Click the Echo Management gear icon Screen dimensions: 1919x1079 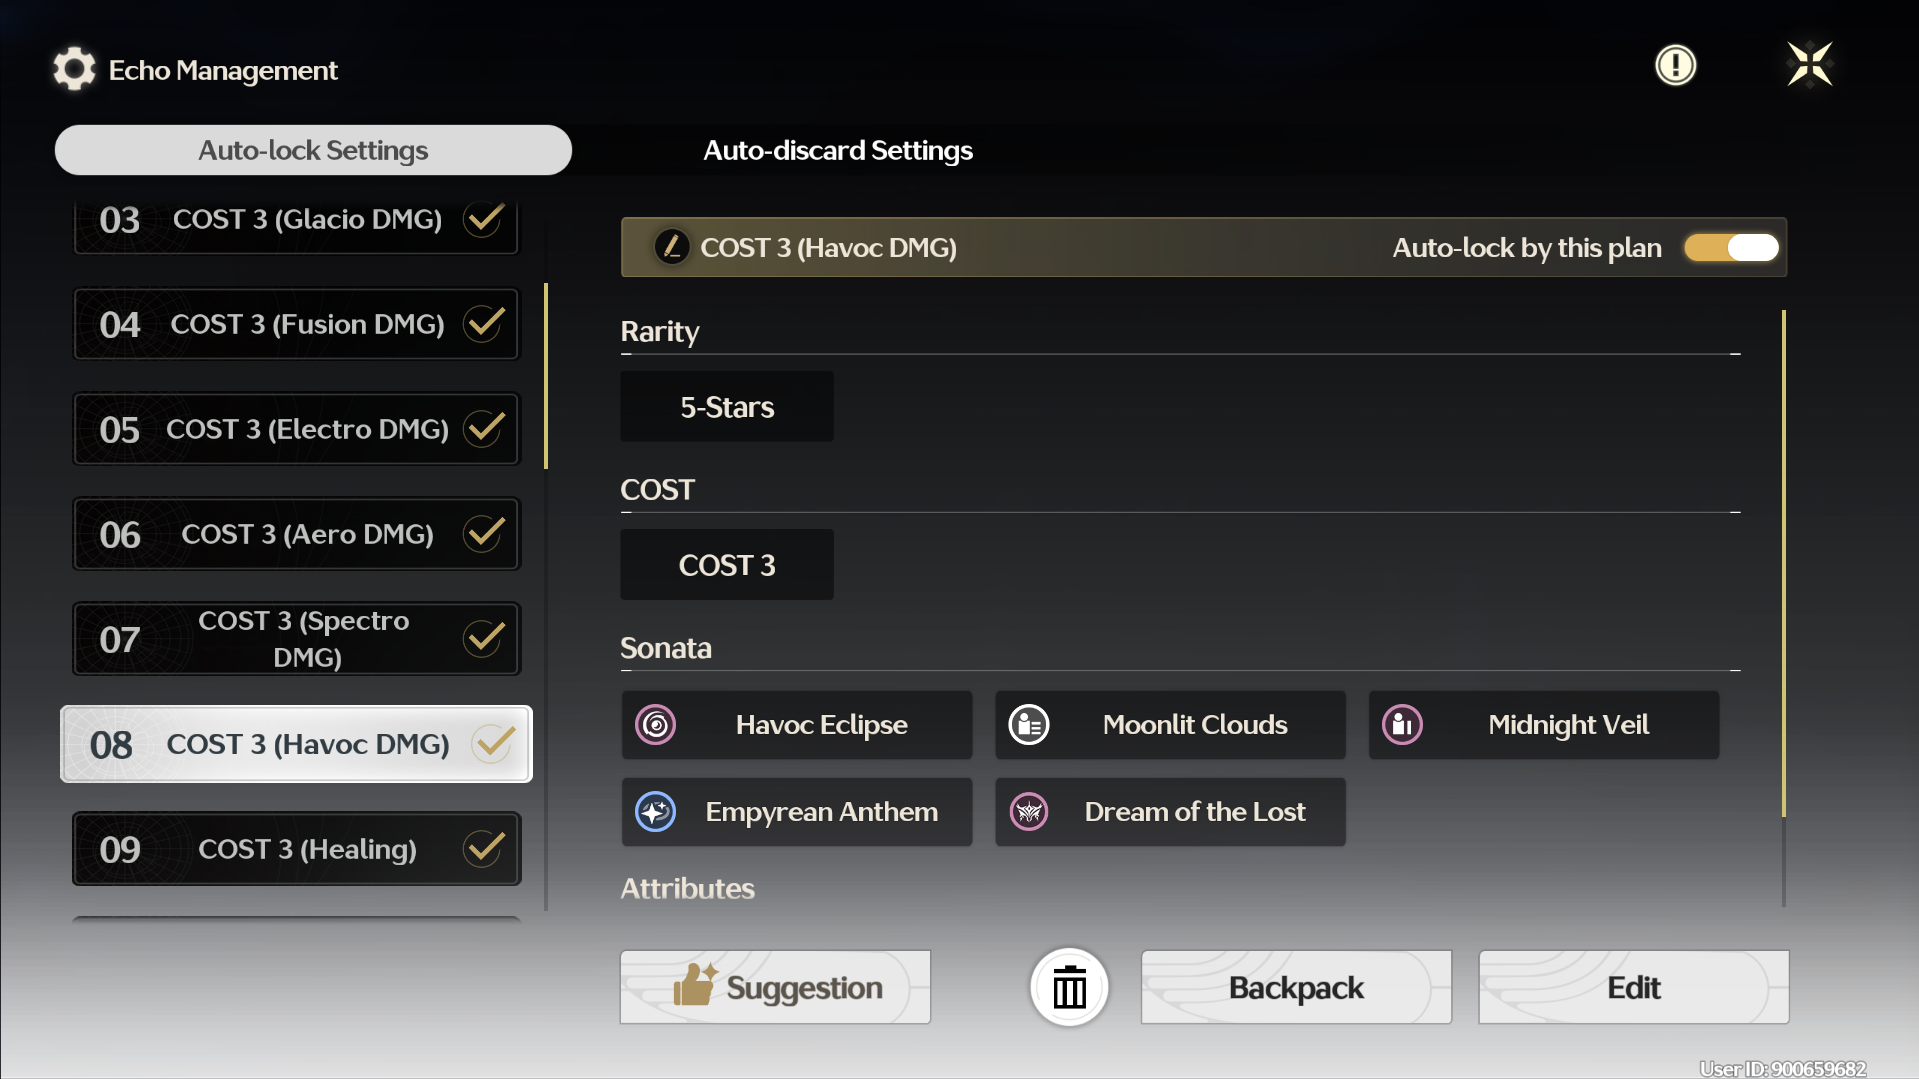pyautogui.click(x=74, y=69)
